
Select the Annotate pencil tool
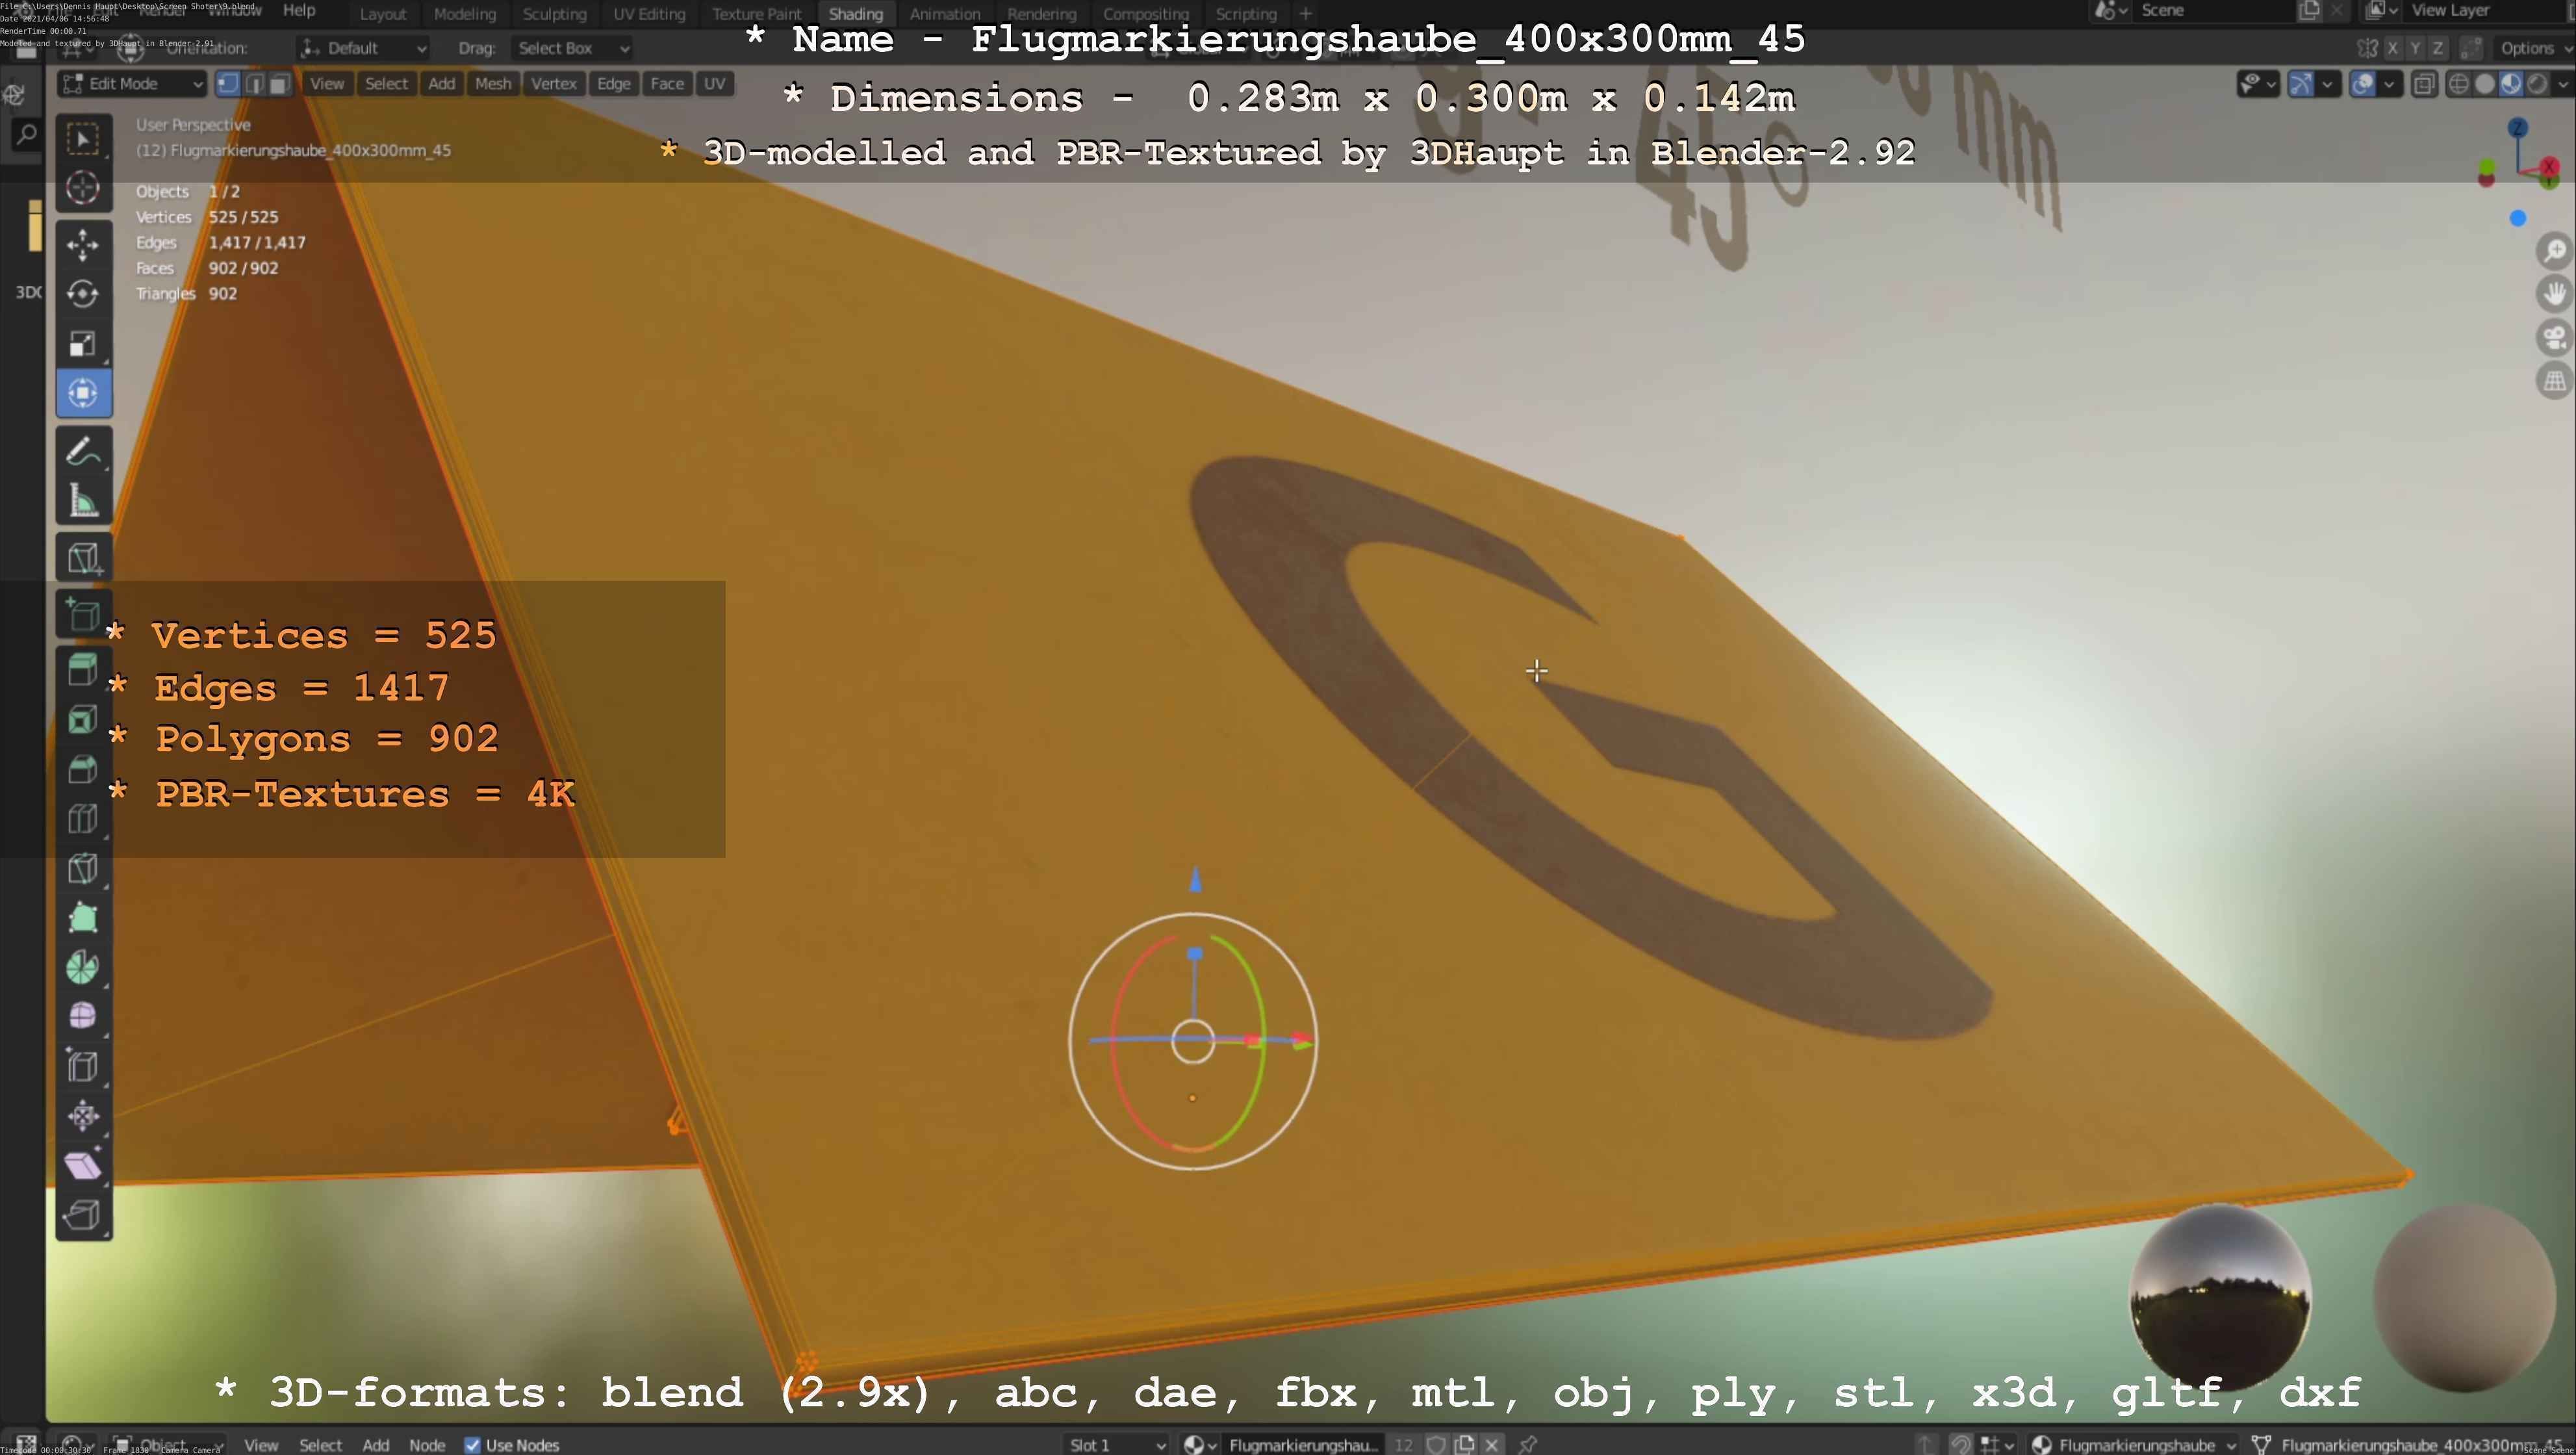coord(83,451)
